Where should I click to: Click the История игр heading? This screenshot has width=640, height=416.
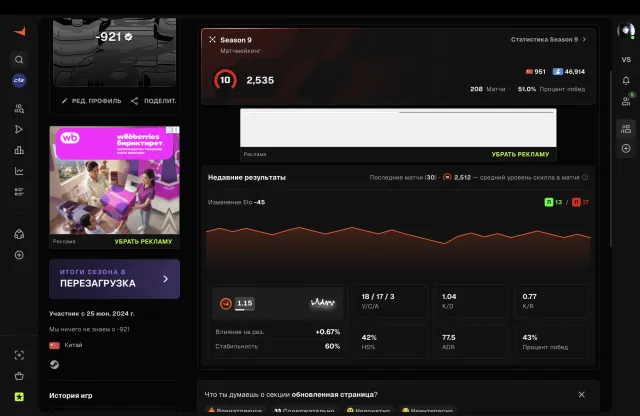71,396
